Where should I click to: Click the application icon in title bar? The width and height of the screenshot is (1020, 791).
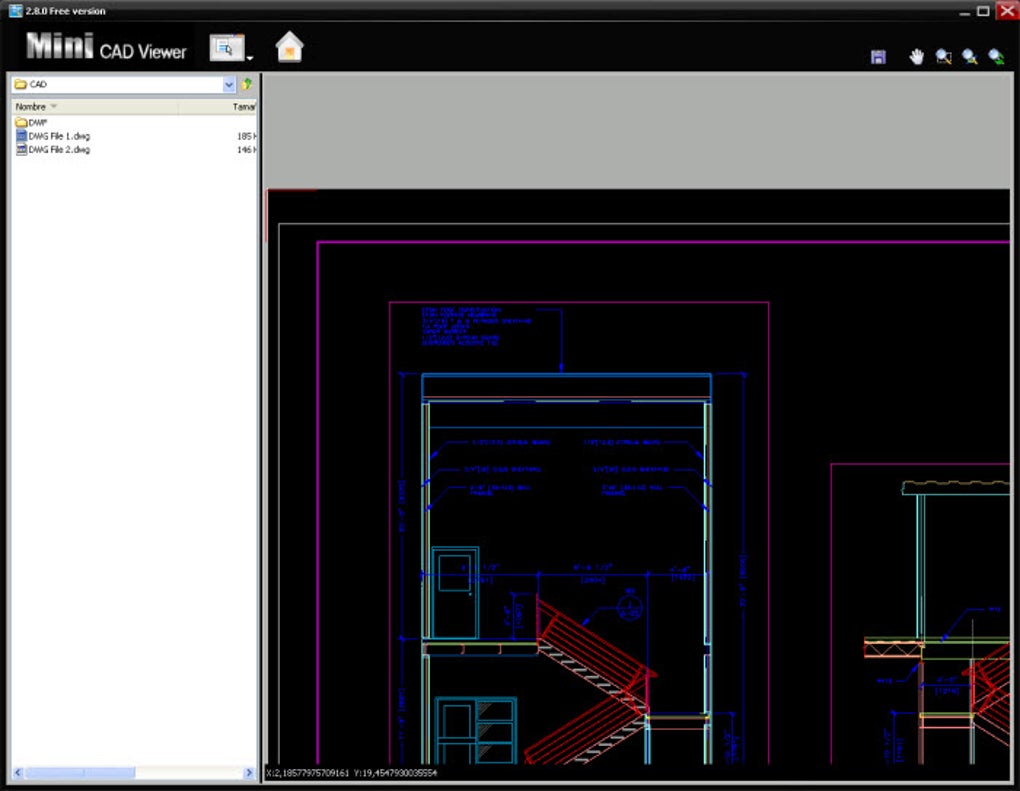click(15, 10)
